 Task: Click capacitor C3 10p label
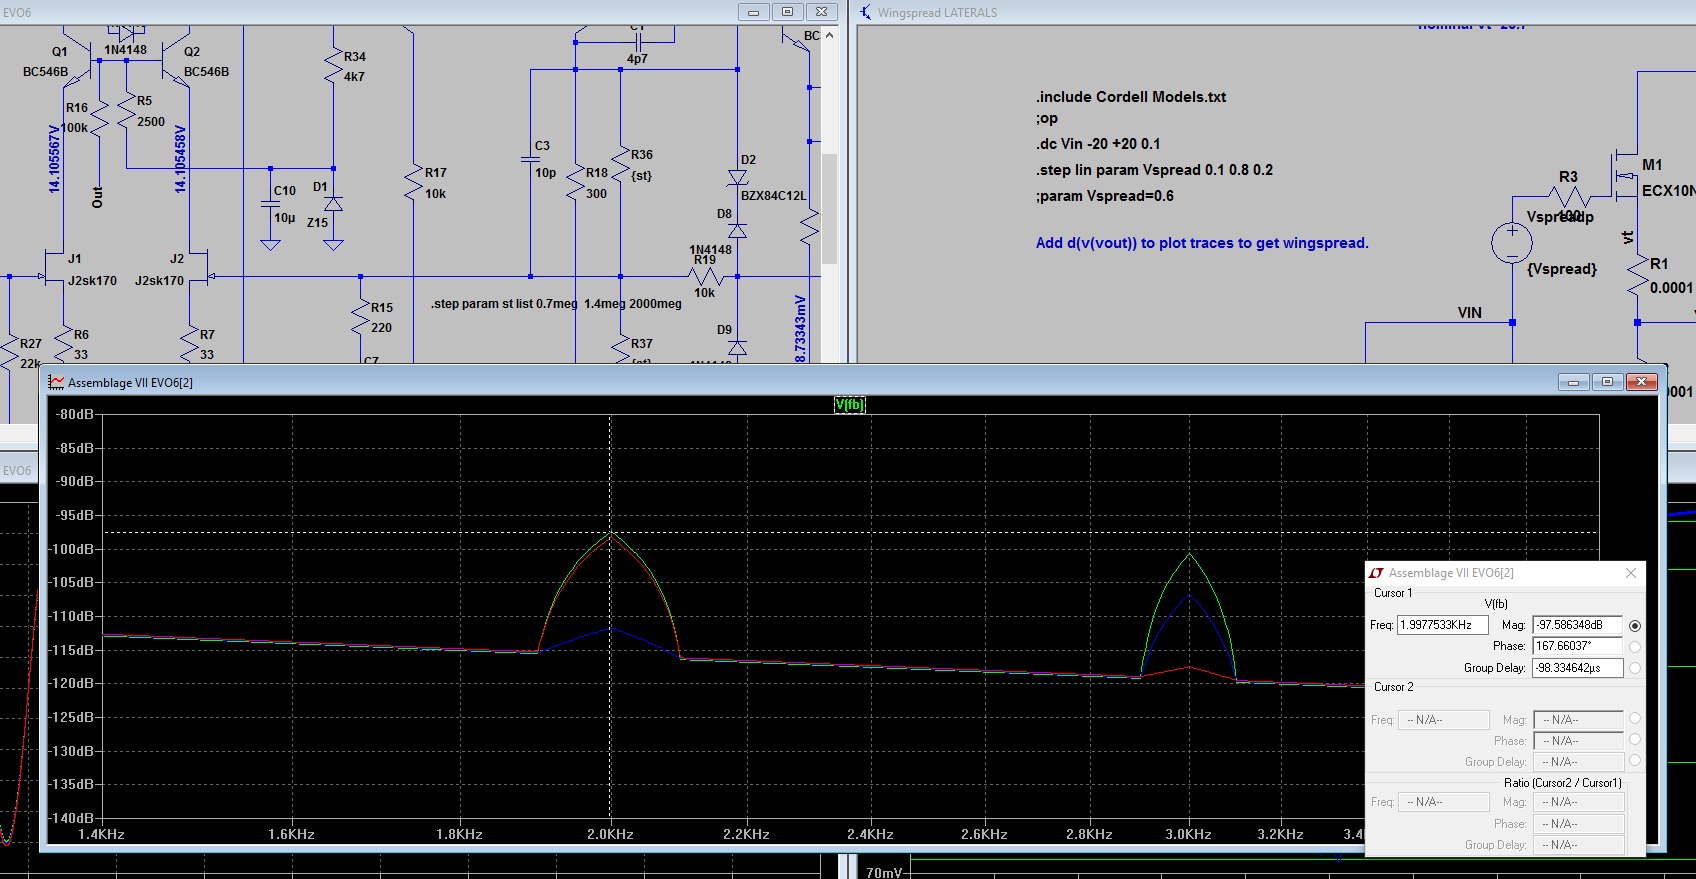coord(544,159)
